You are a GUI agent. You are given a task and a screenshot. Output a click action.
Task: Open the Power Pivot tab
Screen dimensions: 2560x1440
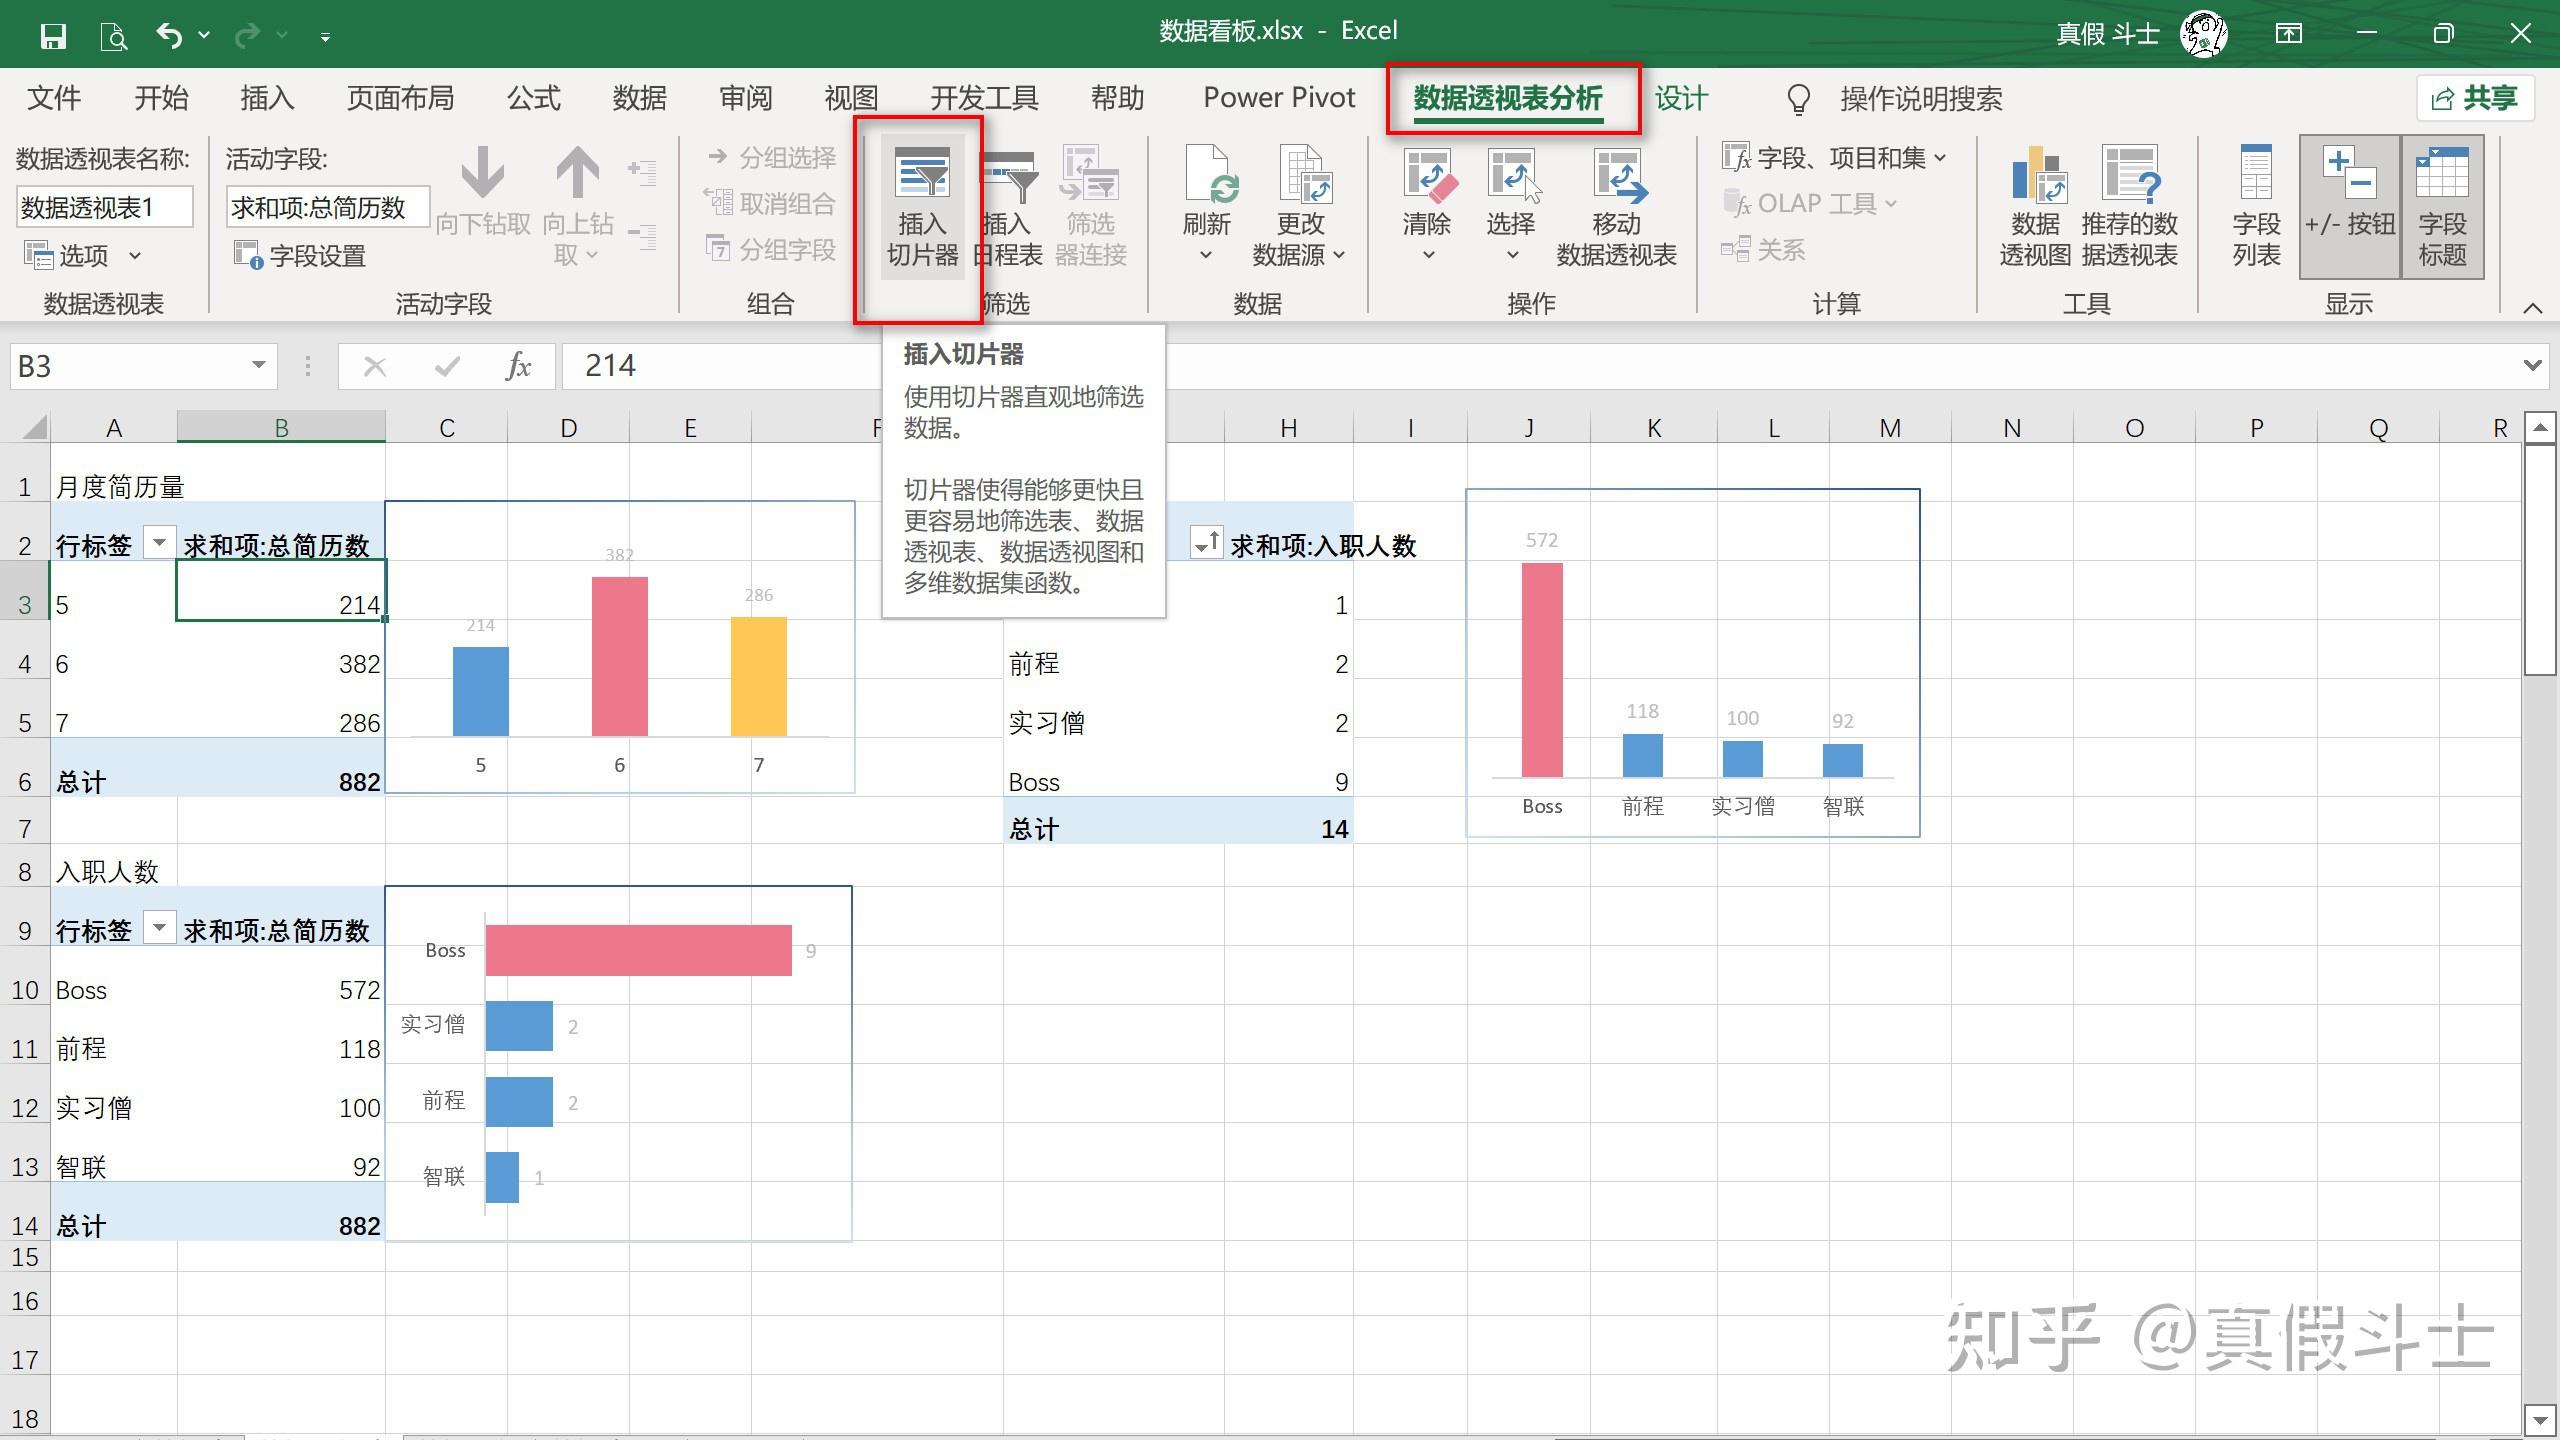pos(1278,98)
